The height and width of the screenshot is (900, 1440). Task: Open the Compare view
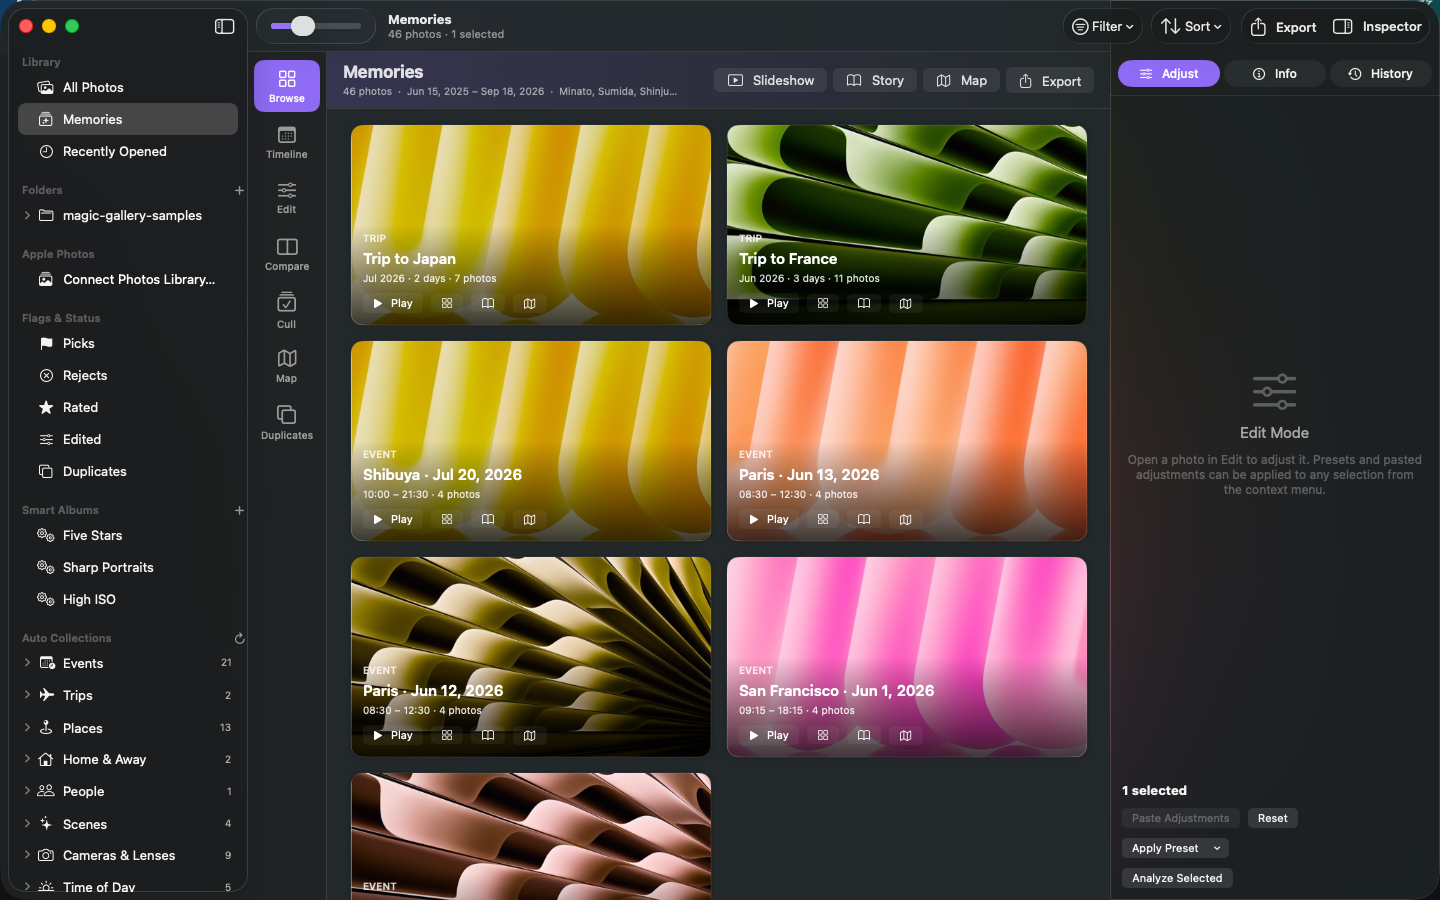point(287,254)
